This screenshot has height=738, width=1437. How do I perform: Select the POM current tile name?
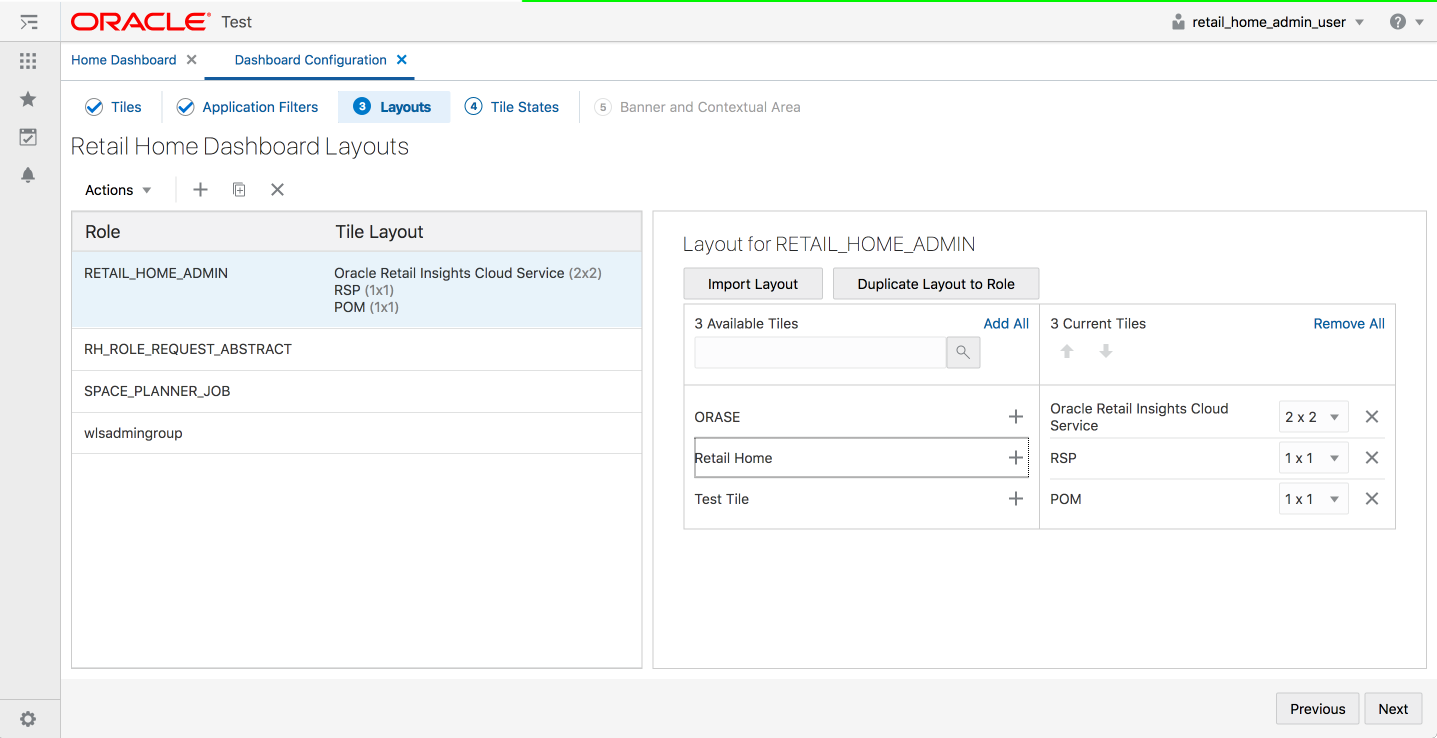pos(1066,499)
